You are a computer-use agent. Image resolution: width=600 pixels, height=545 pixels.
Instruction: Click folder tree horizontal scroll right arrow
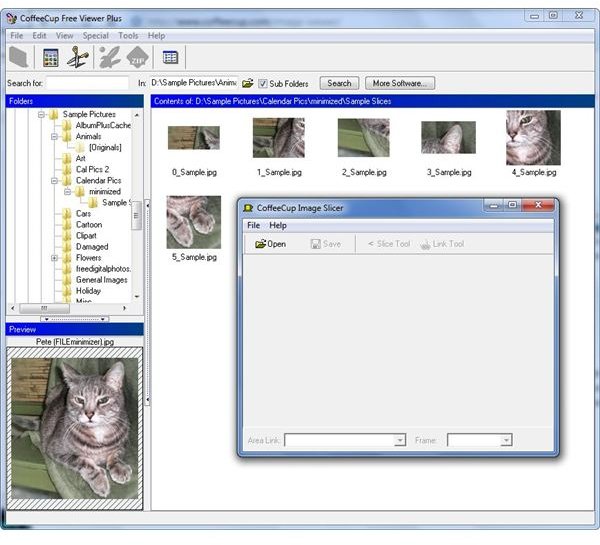(124, 308)
